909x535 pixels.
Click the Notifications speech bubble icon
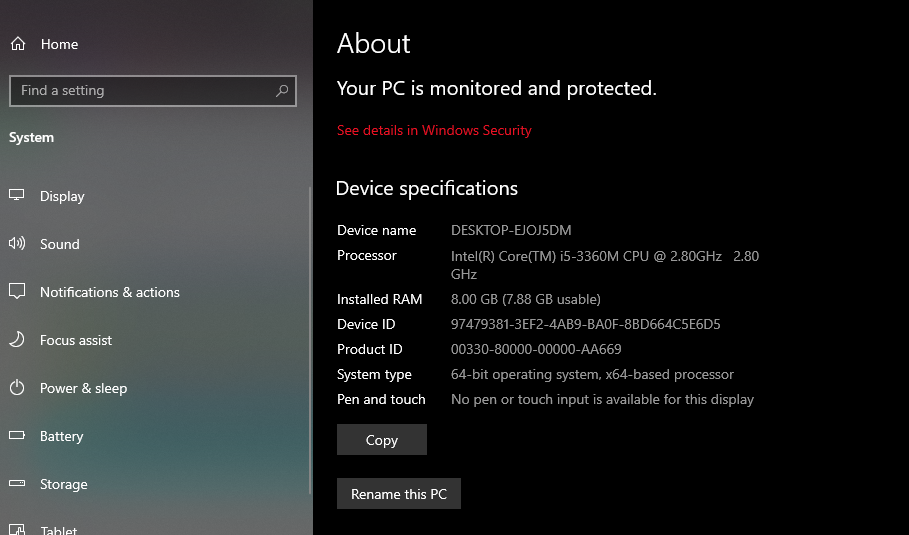[17, 291]
